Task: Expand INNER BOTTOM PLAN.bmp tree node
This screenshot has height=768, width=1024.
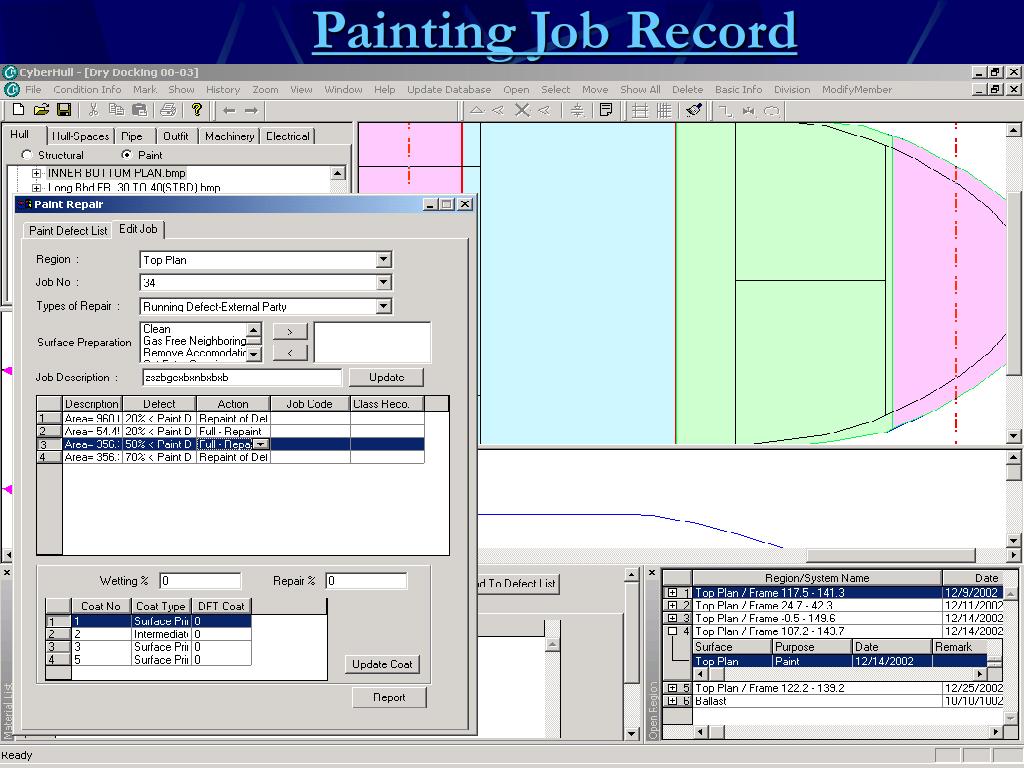Action: pyautogui.click(x=37, y=173)
